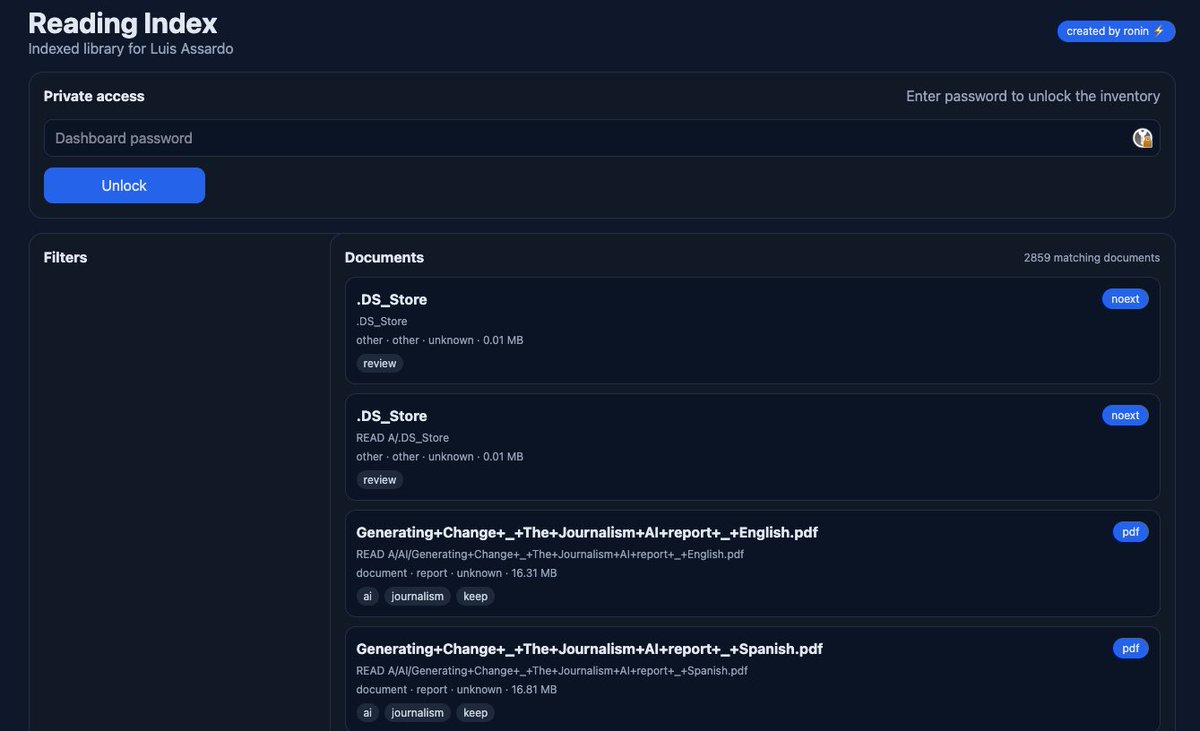Select the journalism tag on Spanish report card
The width and height of the screenshot is (1200, 731).
[418, 713]
